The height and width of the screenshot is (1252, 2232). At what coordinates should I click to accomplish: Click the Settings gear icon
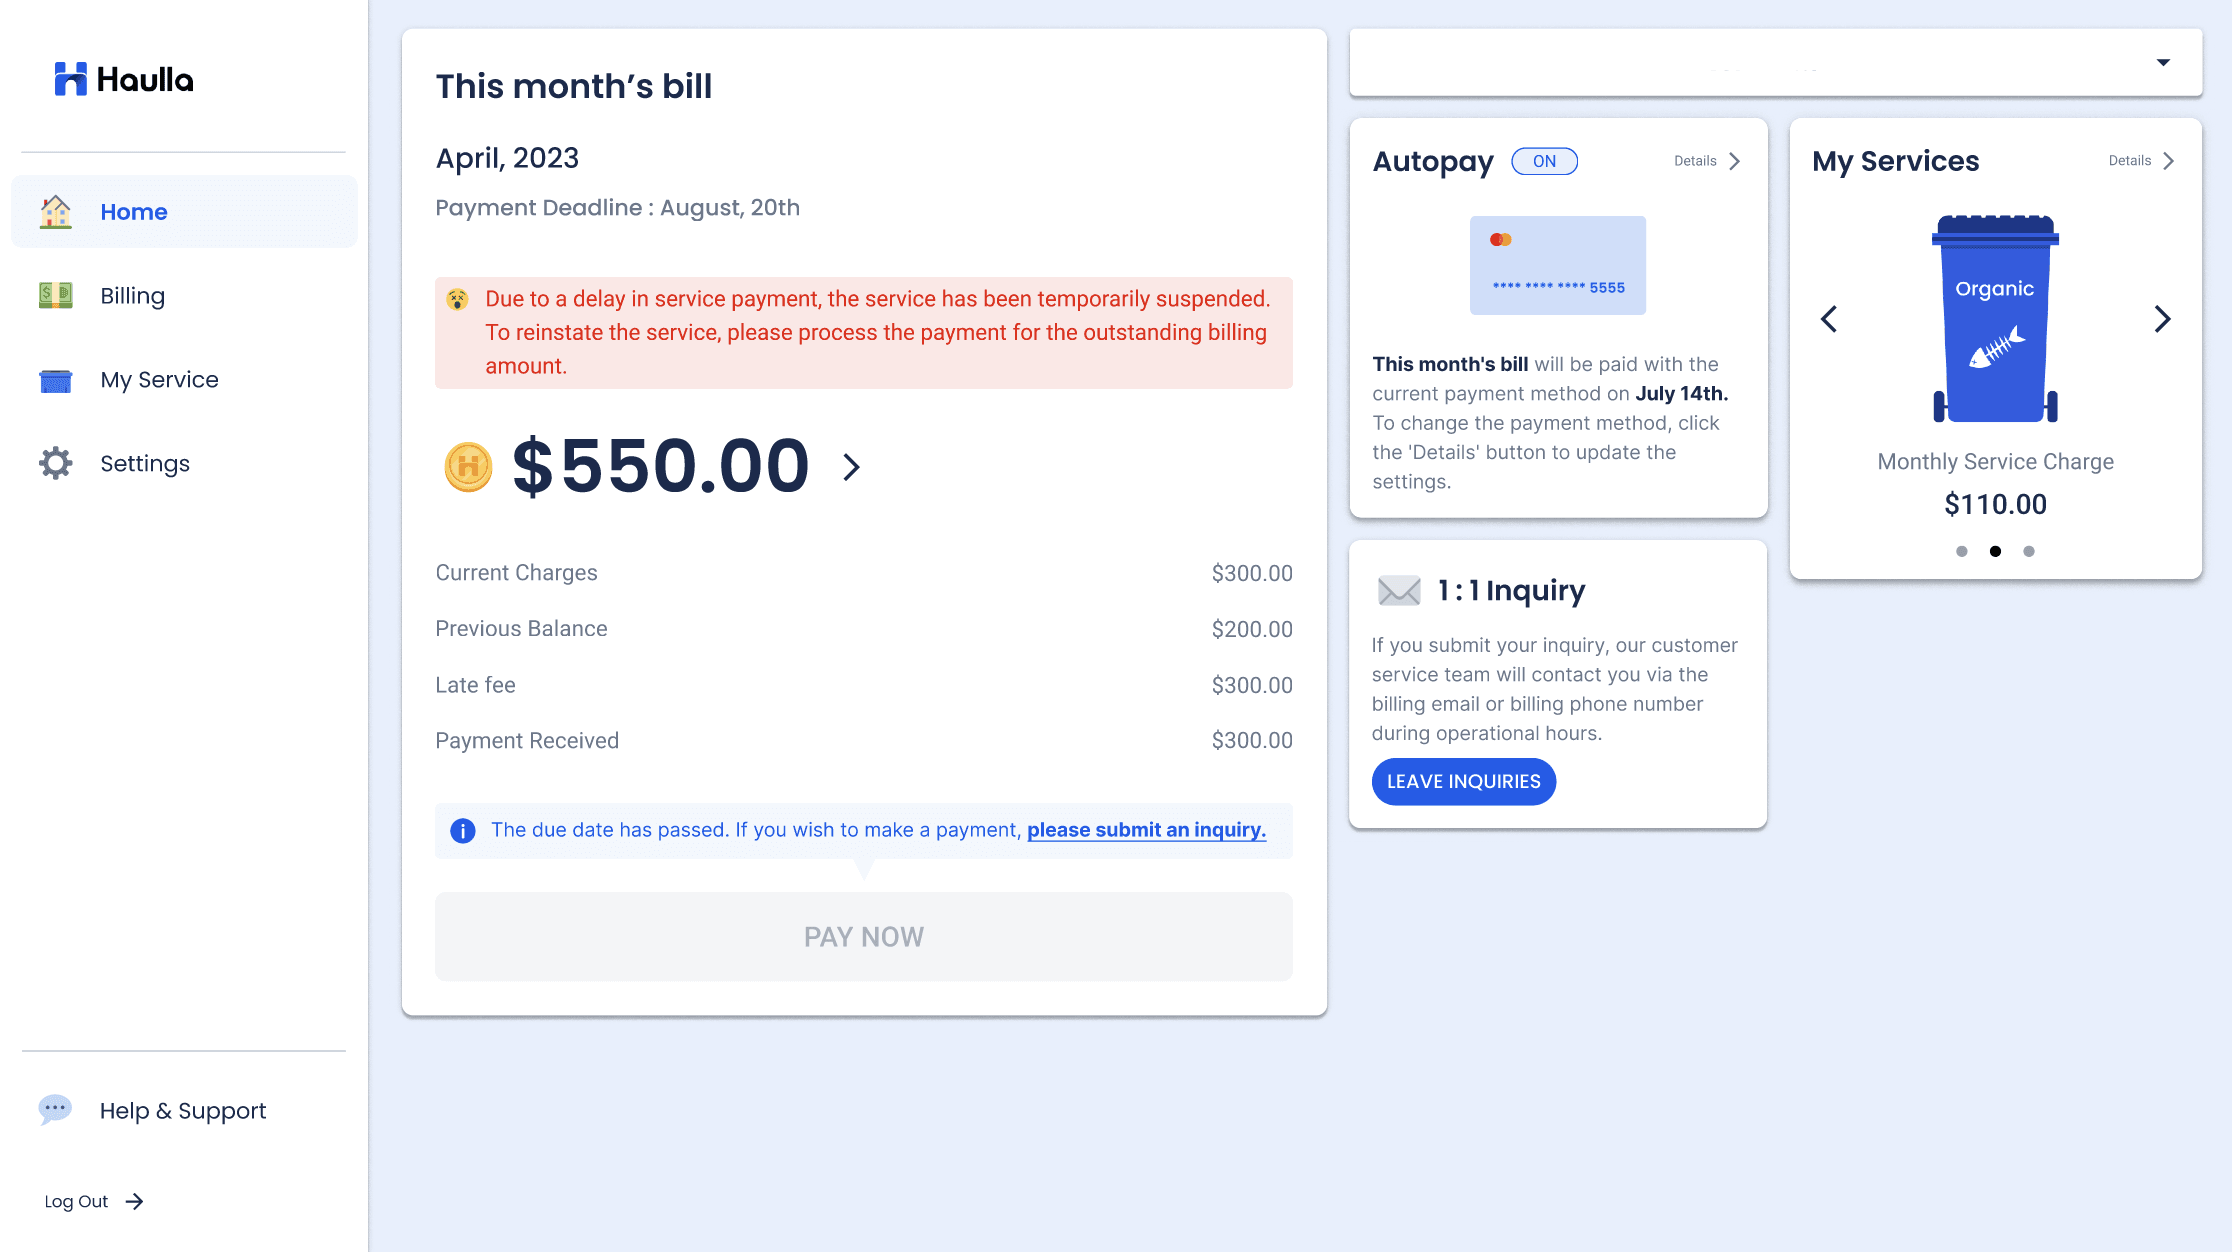pyautogui.click(x=56, y=463)
